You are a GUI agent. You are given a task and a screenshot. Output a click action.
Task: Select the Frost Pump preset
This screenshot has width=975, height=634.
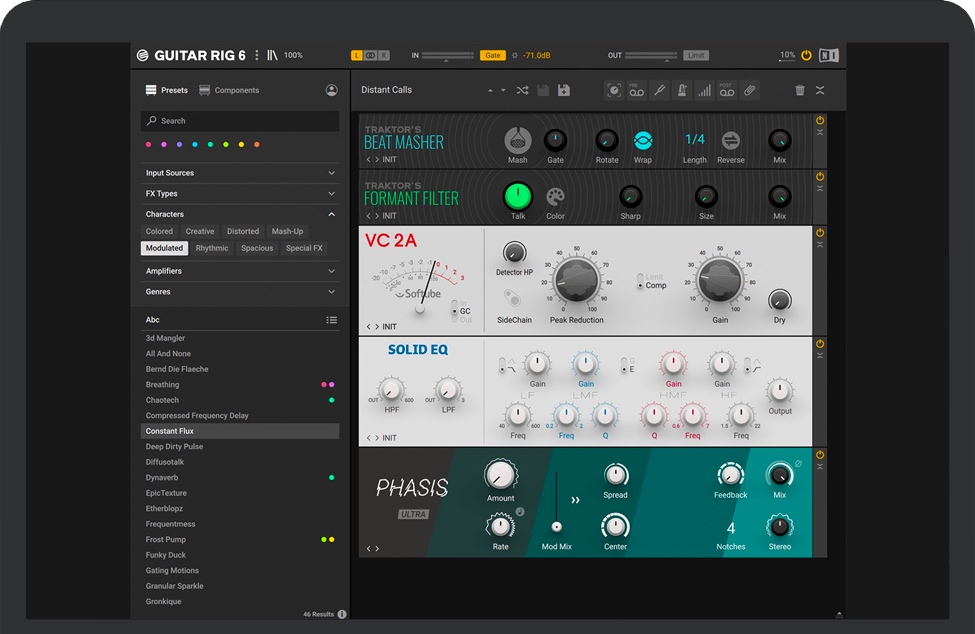[166, 539]
